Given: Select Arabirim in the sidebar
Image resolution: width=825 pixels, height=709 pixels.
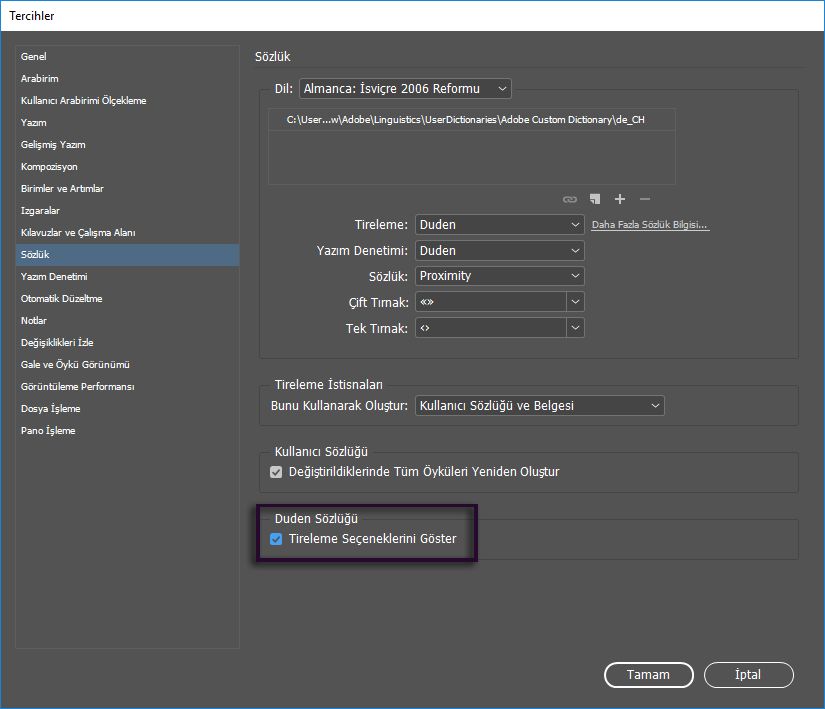Looking at the screenshot, I should (127, 78).
